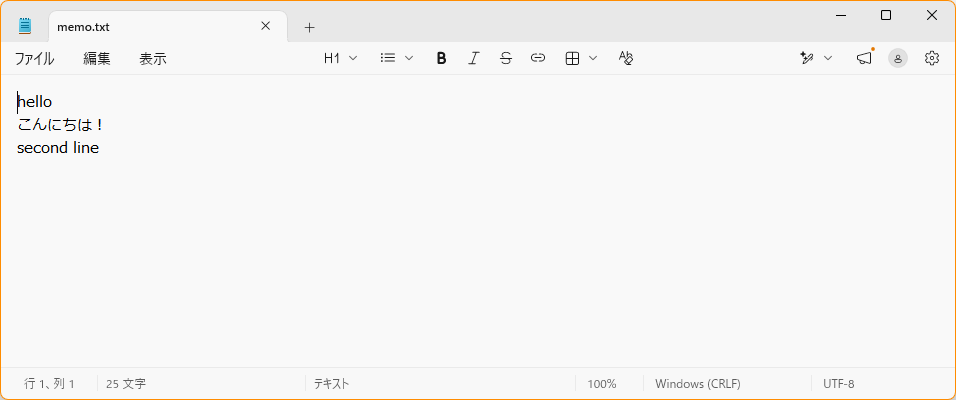Viewport: 956px width, 400px height.
Task: Toggle strikethrough formatting
Action: (x=505, y=59)
